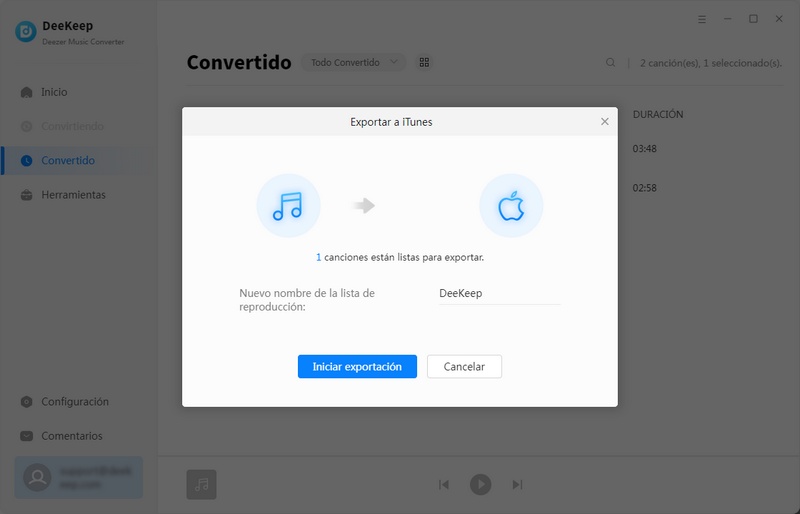The height and width of the screenshot is (514, 800).
Task: Click the DURACIÓN column header
Action: pyautogui.click(x=658, y=114)
